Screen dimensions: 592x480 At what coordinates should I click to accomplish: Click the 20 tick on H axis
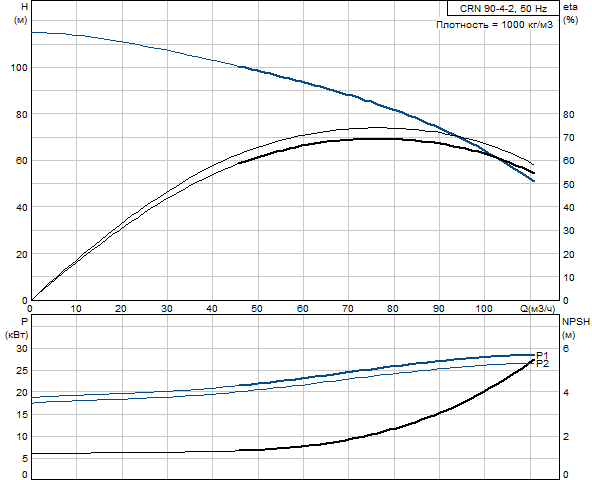click(x=22, y=255)
